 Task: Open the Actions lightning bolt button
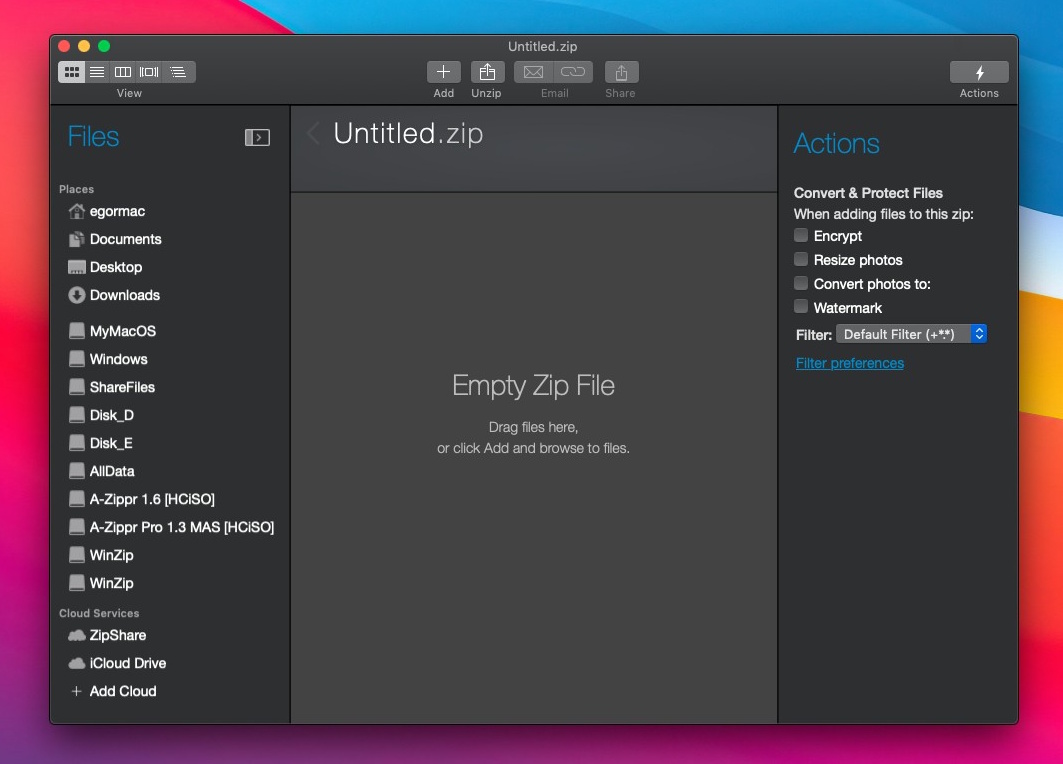coord(978,72)
